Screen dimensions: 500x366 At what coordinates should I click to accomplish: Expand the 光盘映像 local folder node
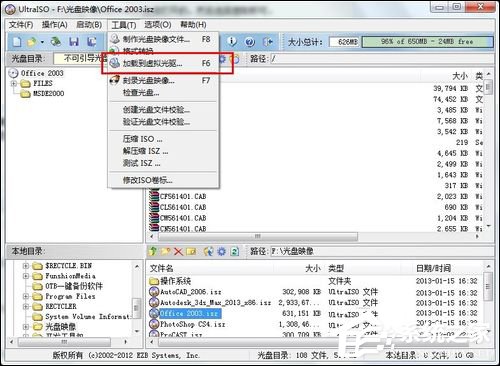tap(26, 327)
